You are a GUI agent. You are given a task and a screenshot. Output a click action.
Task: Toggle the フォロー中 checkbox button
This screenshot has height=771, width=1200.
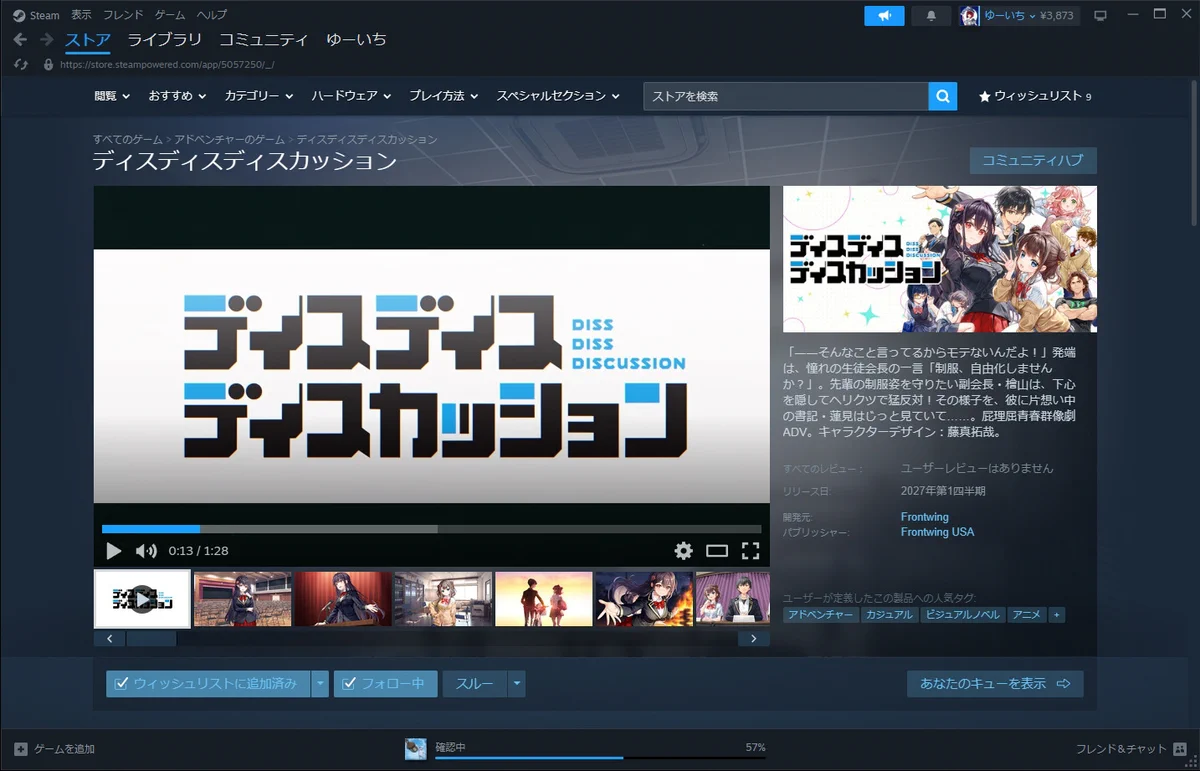[x=385, y=684]
